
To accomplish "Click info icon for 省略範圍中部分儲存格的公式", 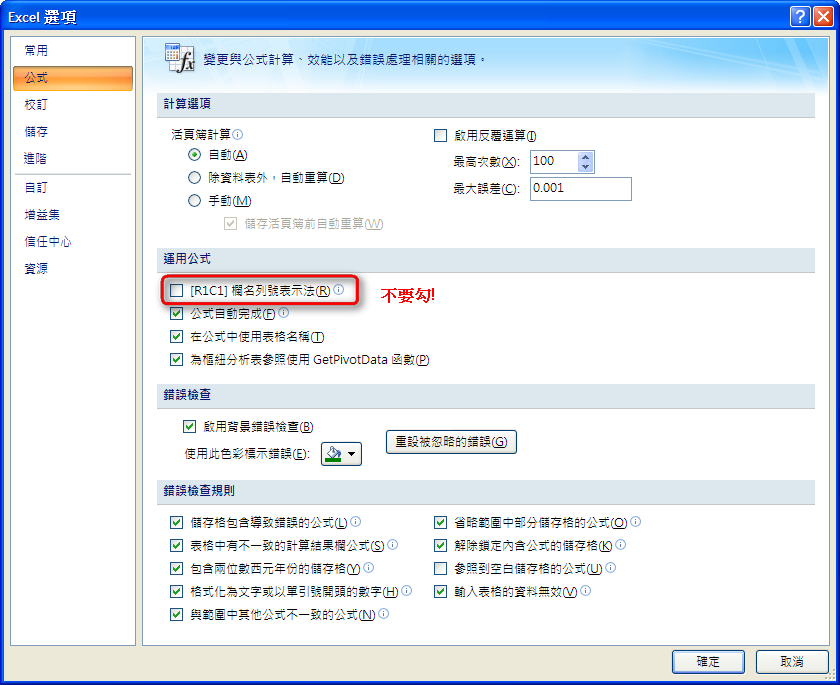I will 635,521.
